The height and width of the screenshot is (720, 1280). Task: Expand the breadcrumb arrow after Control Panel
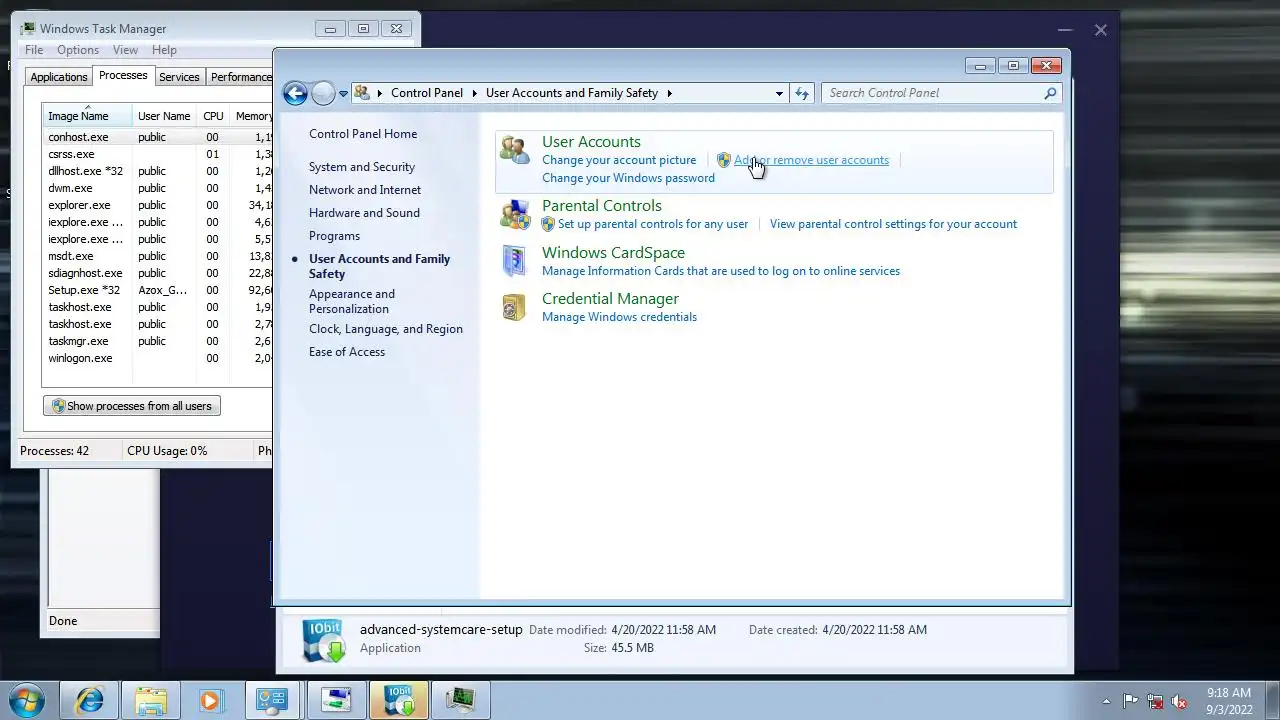tap(475, 93)
